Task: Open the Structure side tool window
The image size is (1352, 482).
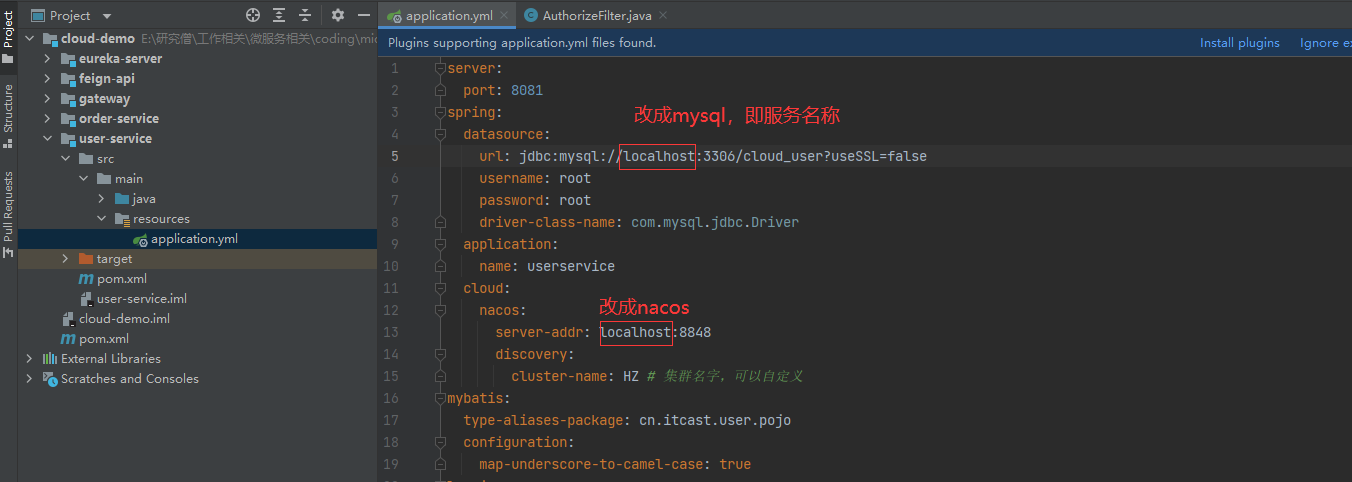Action: [8, 114]
